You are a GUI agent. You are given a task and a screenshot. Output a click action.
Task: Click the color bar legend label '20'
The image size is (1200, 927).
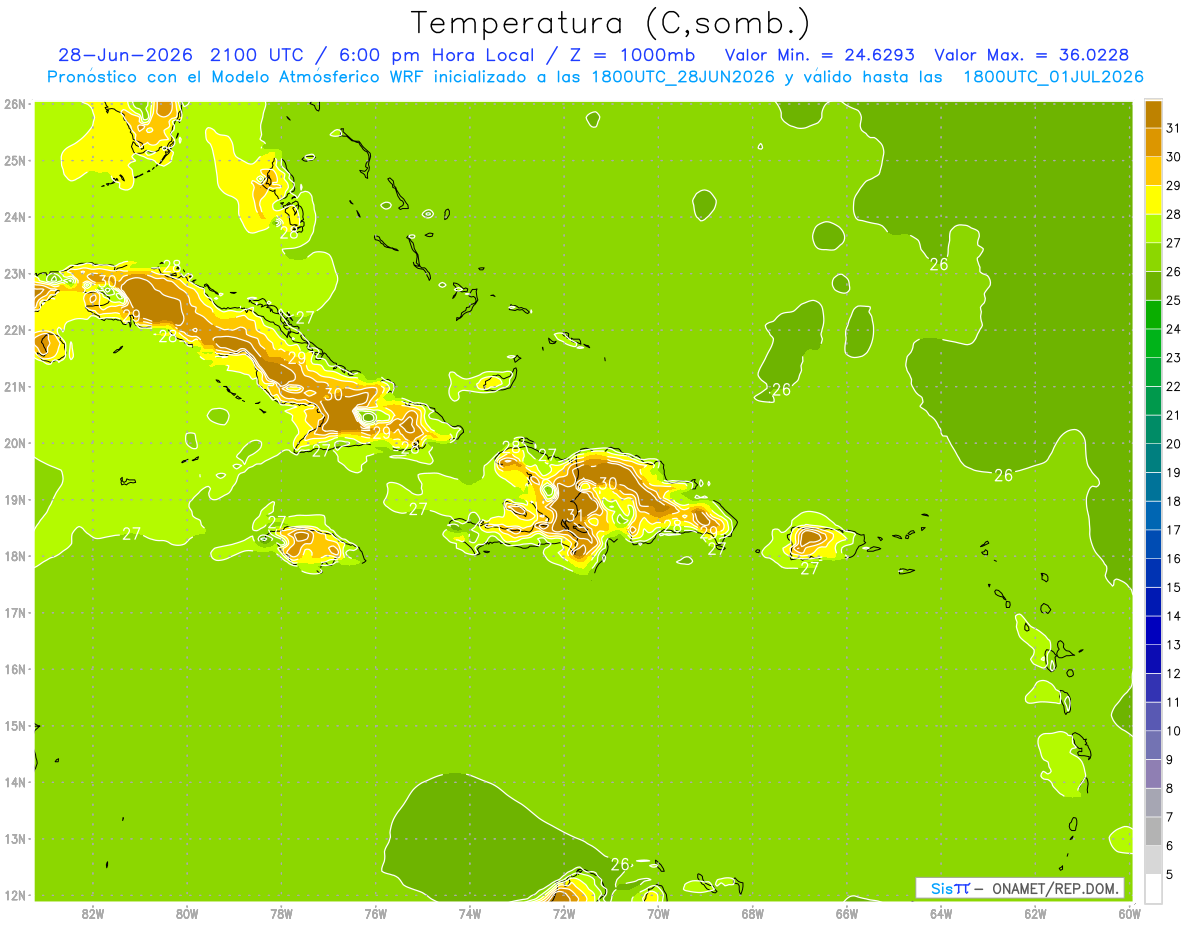(1174, 444)
